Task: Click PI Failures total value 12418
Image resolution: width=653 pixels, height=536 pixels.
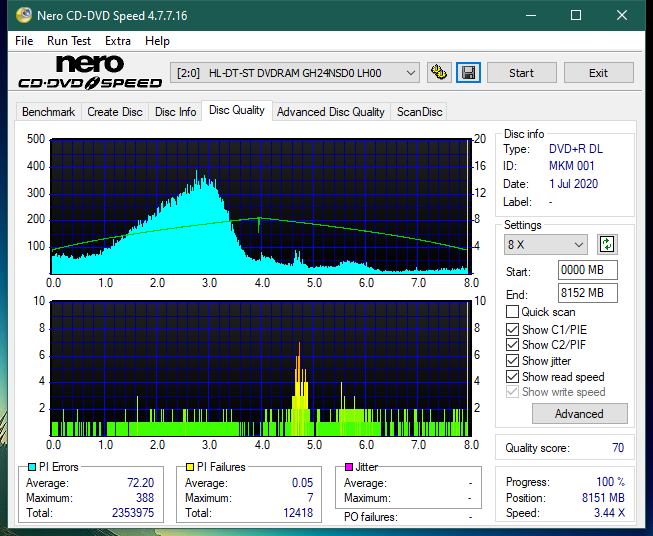Action: [298, 513]
